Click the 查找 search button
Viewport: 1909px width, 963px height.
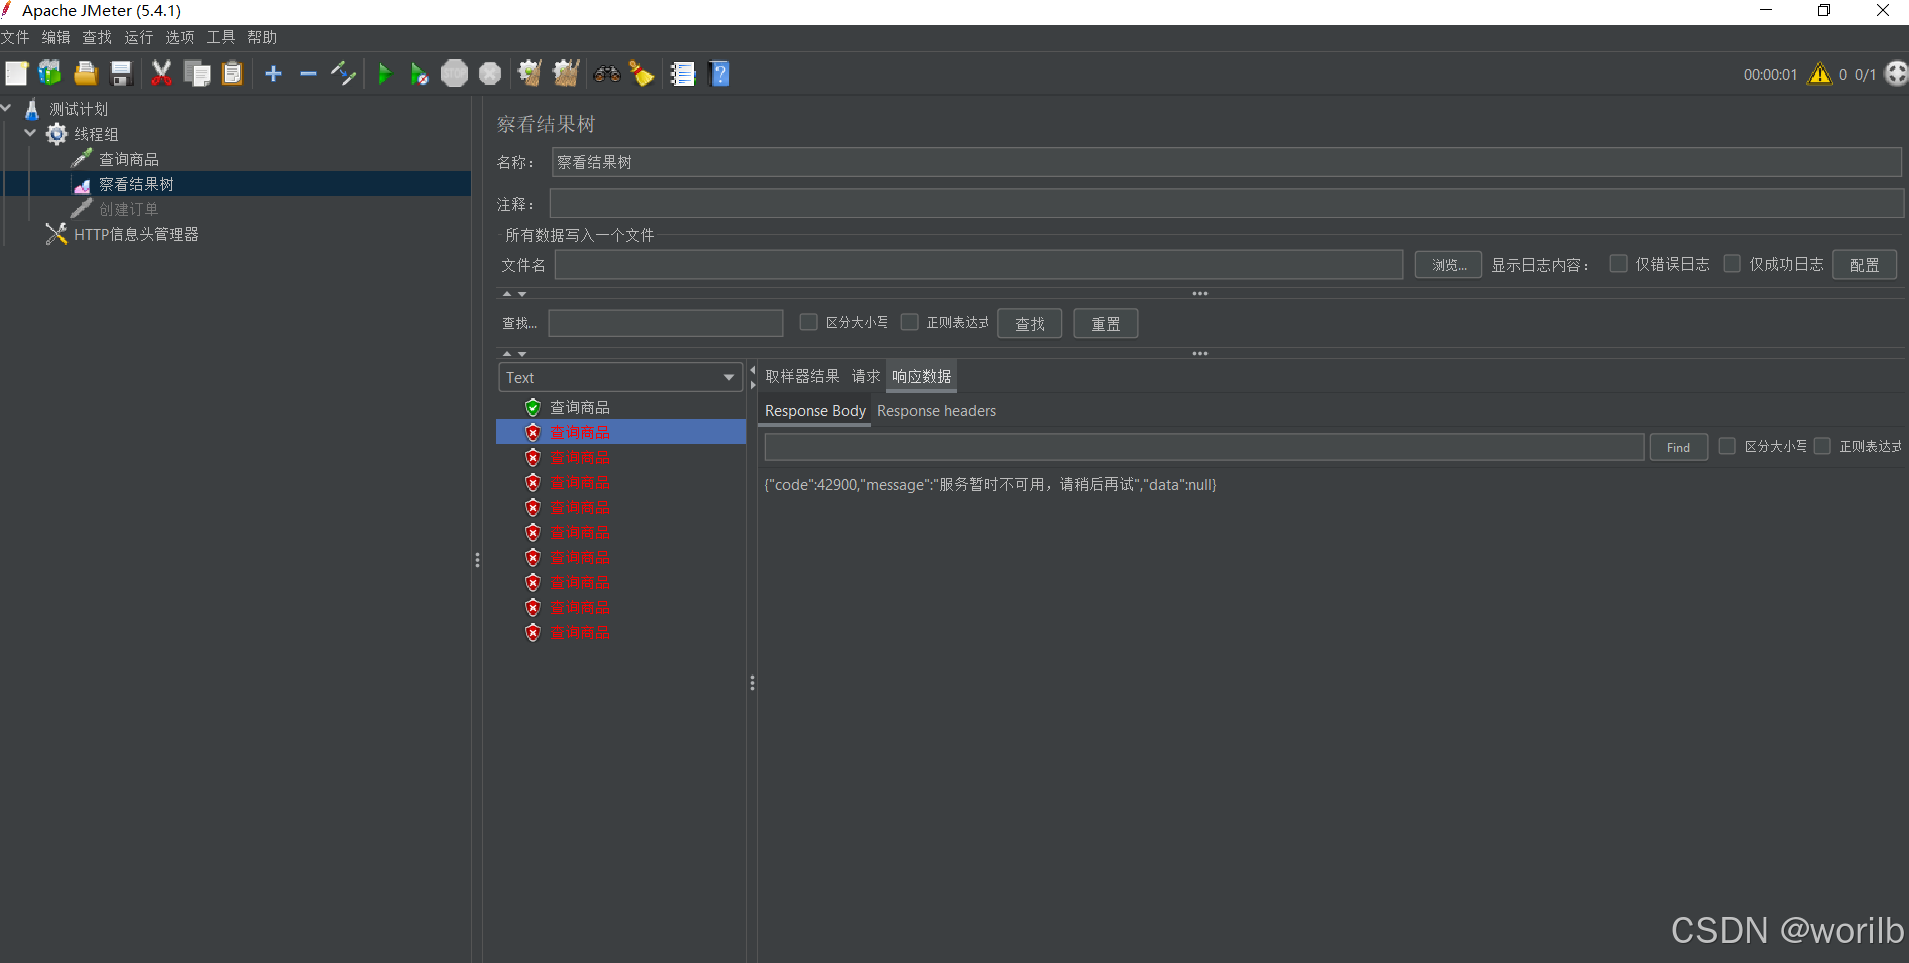1030,323
